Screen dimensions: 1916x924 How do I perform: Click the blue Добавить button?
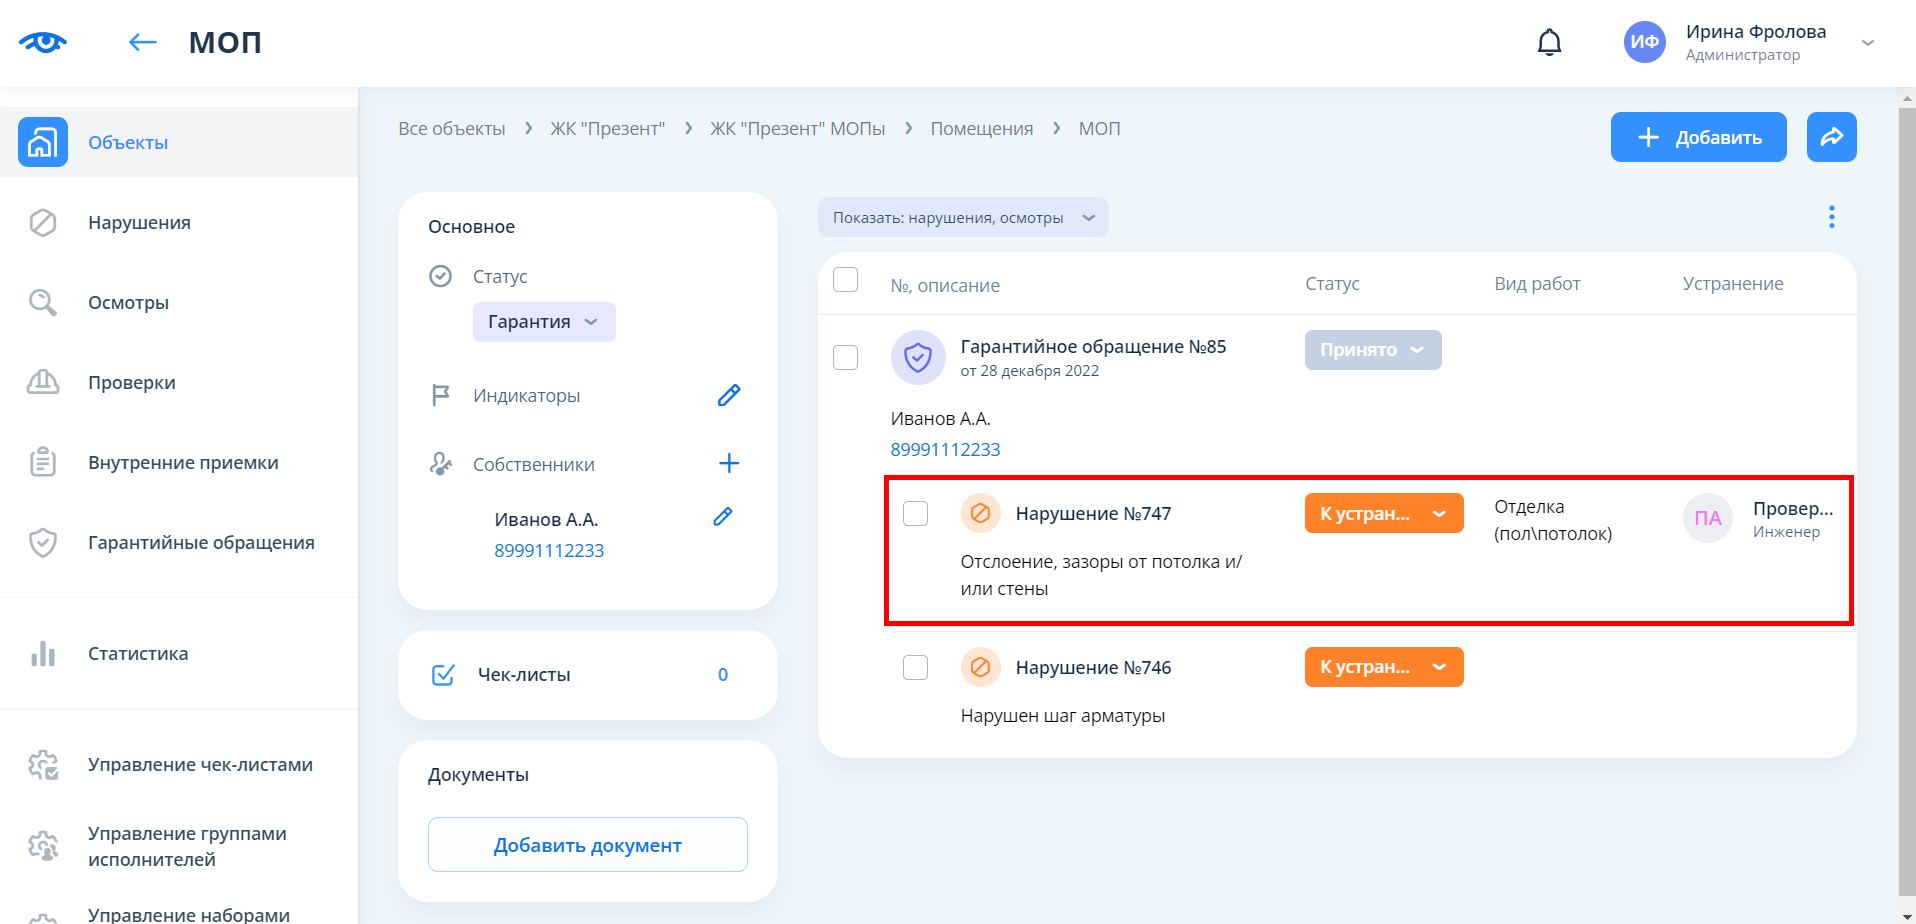coord(1697,137)
